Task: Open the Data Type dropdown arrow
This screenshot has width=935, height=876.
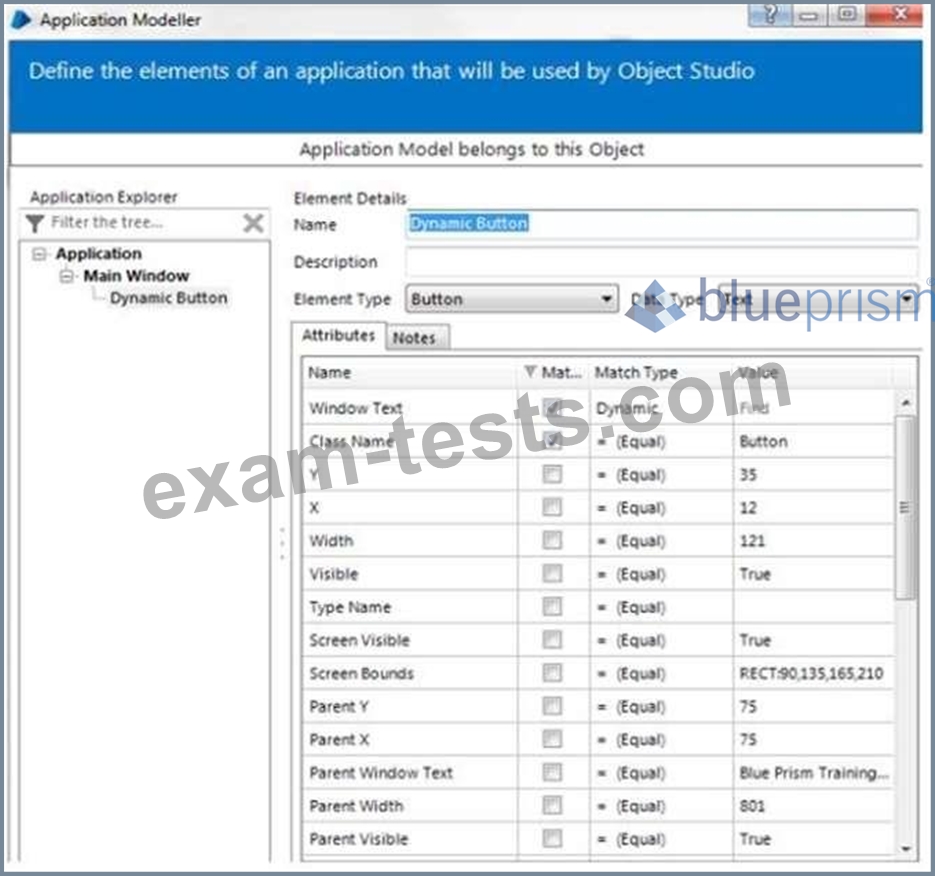Action: pos(908,298)
